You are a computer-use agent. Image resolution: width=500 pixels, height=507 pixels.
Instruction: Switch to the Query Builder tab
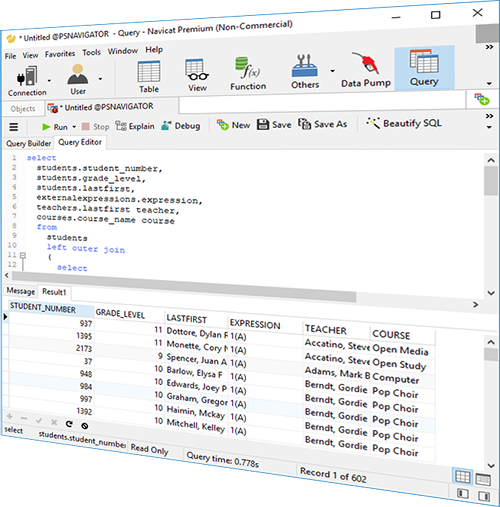click(28, 144)
